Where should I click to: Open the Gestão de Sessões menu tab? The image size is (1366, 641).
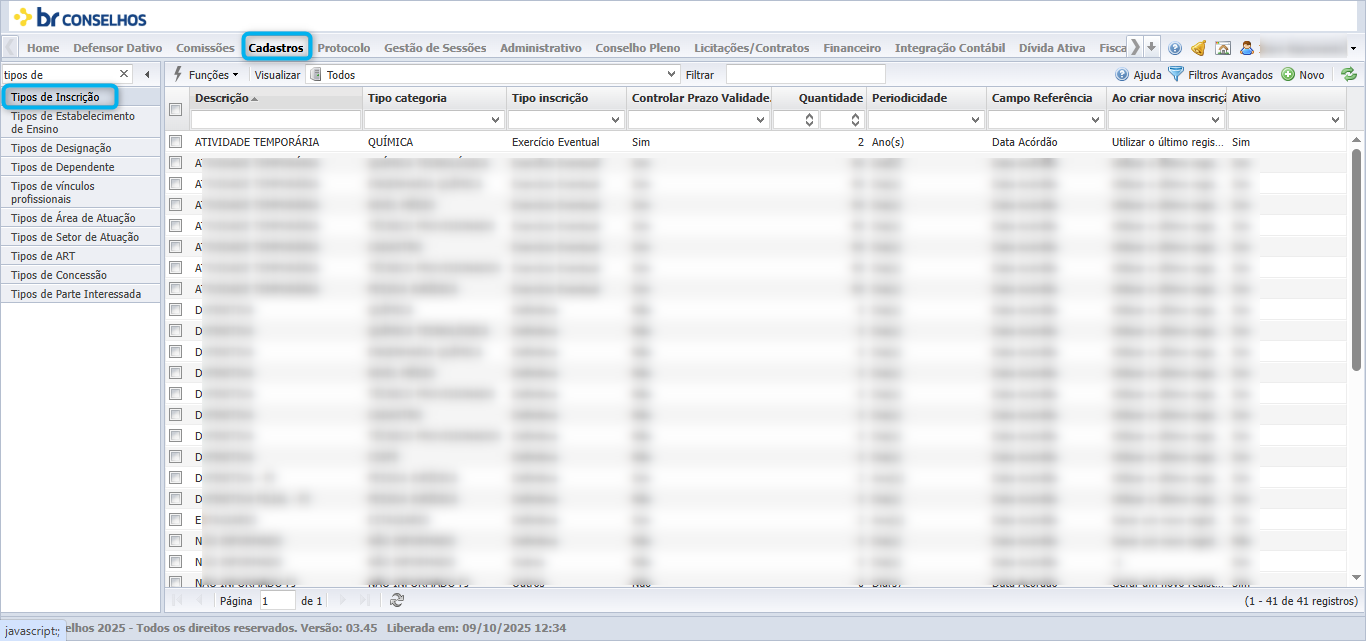435,48
